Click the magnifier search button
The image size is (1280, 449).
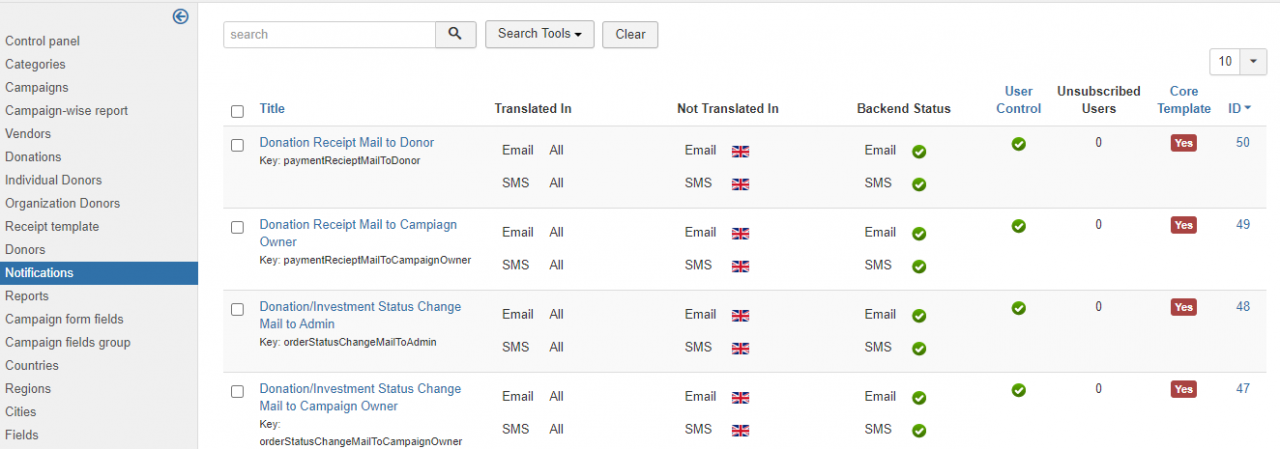tap(455, 34)
